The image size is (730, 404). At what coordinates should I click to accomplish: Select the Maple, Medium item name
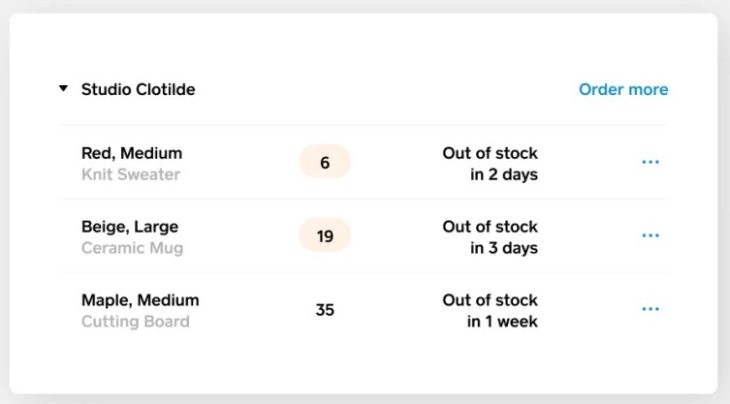coord(140,300)
